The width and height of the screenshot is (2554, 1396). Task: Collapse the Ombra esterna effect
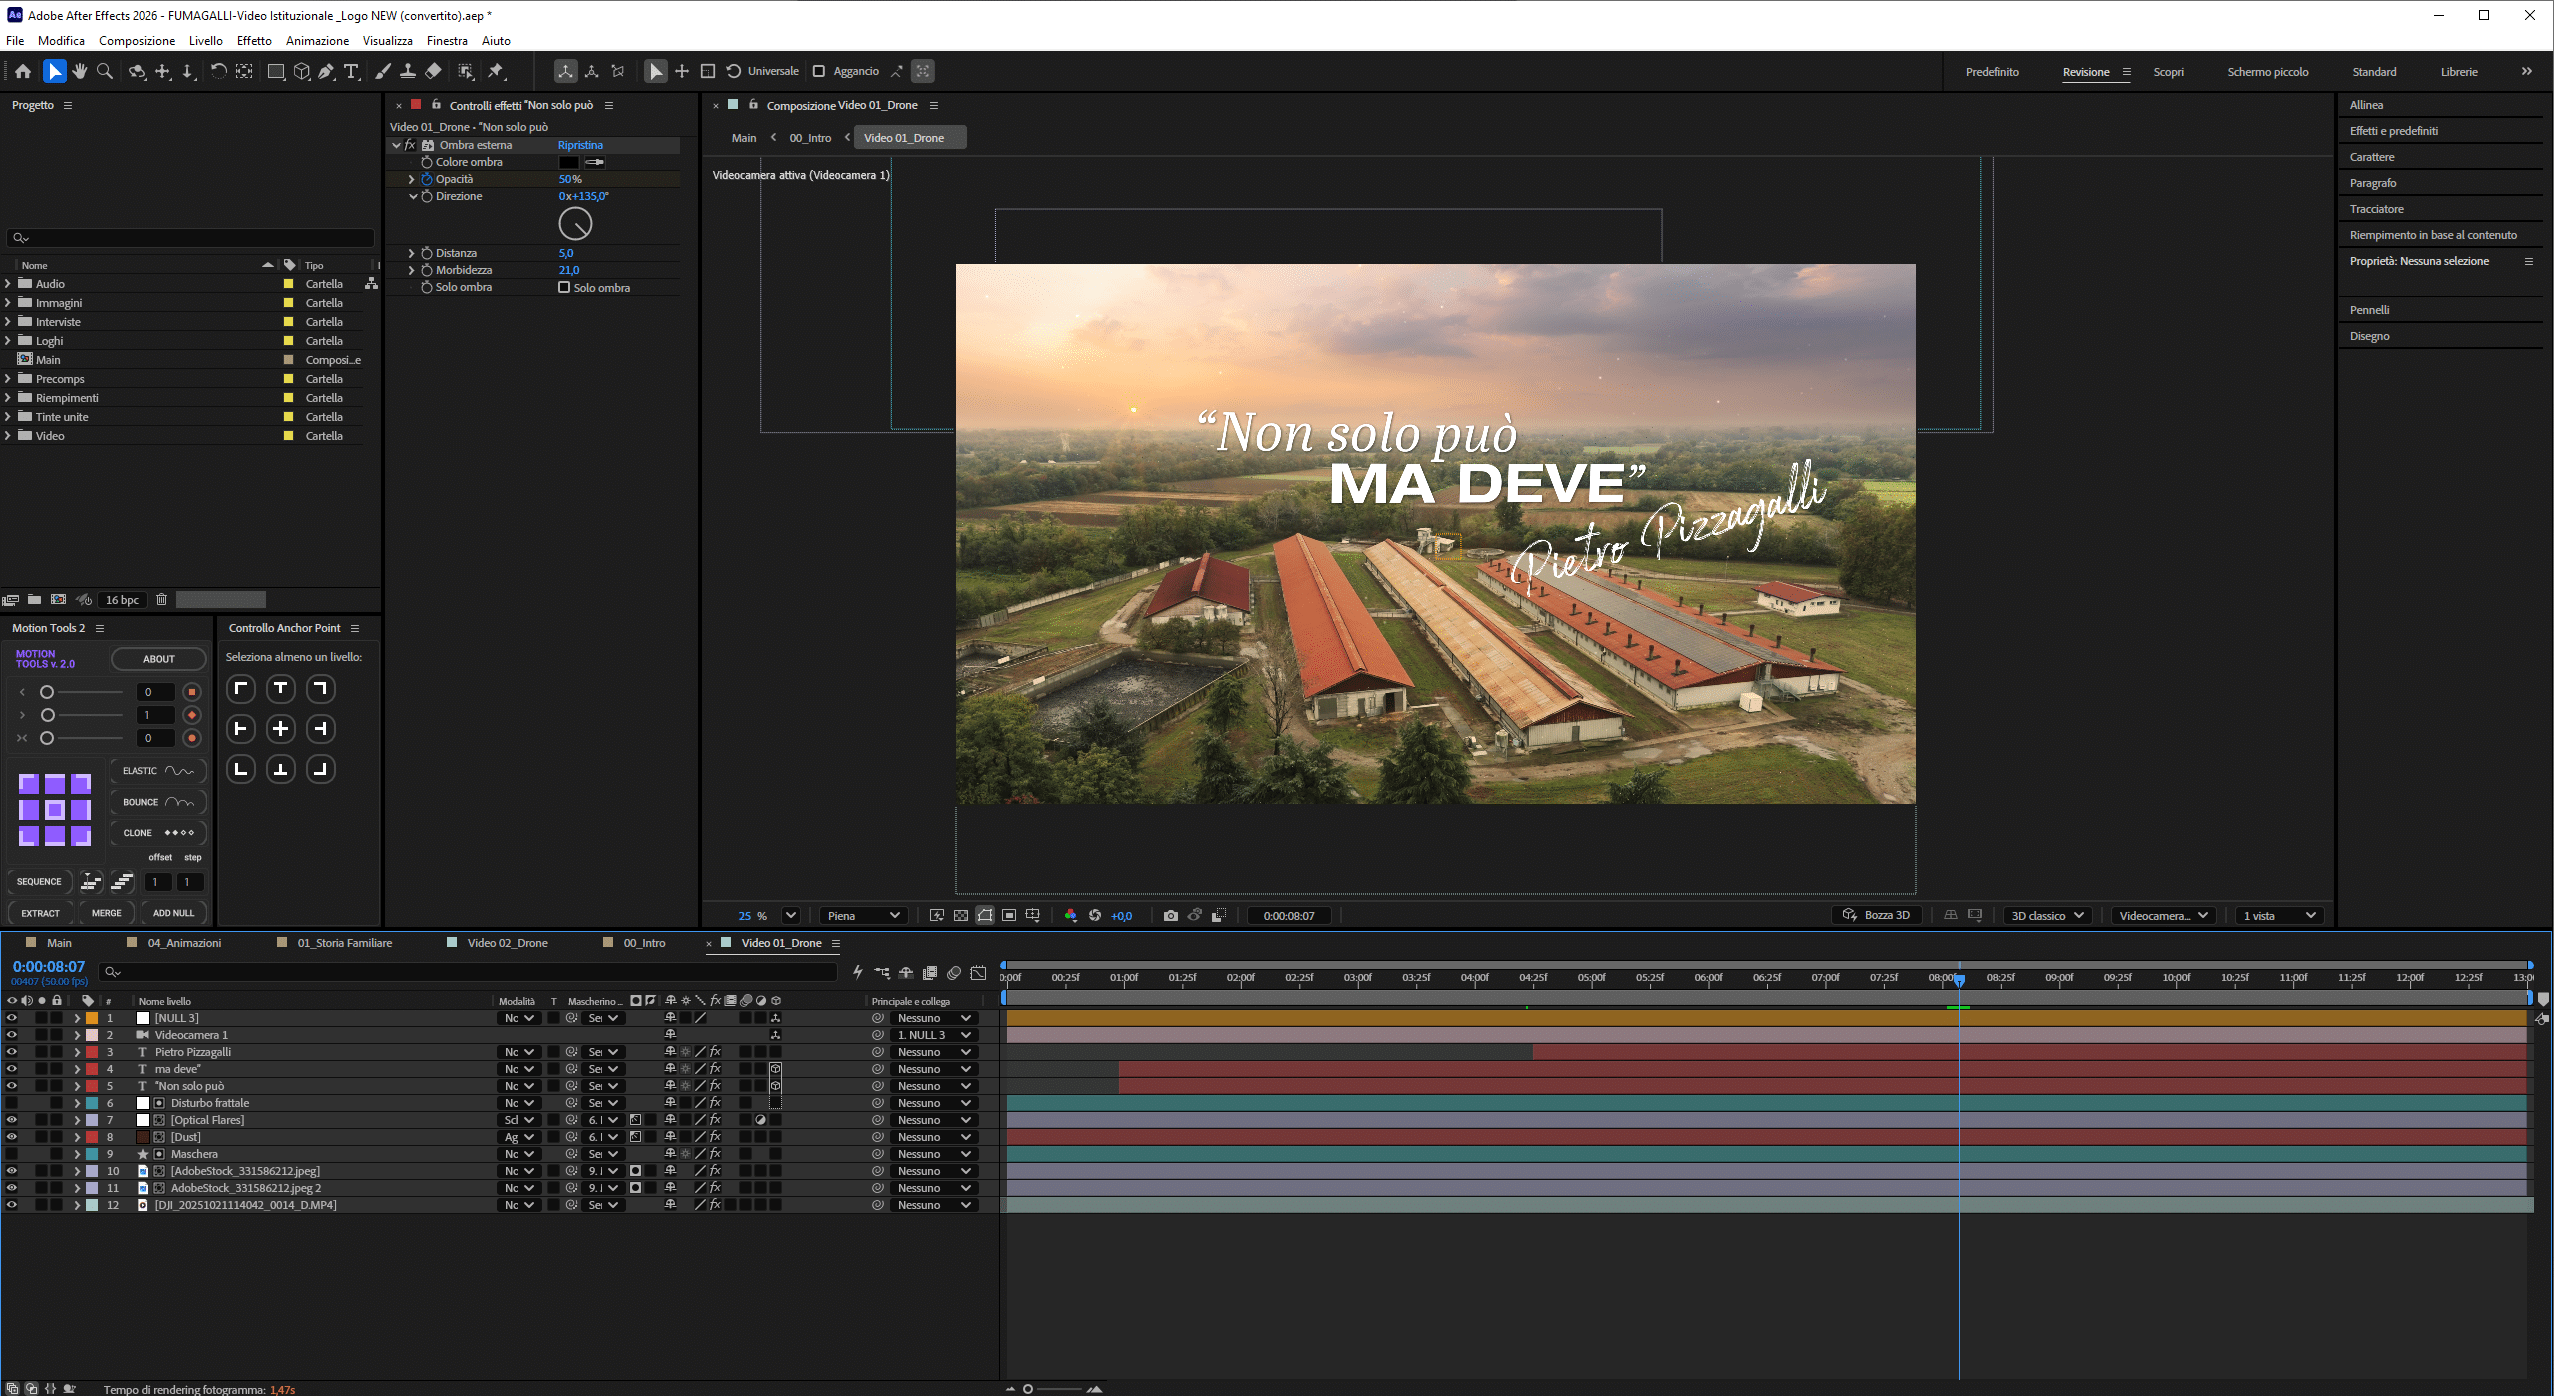pyautogui.click(x=397, y=145)
